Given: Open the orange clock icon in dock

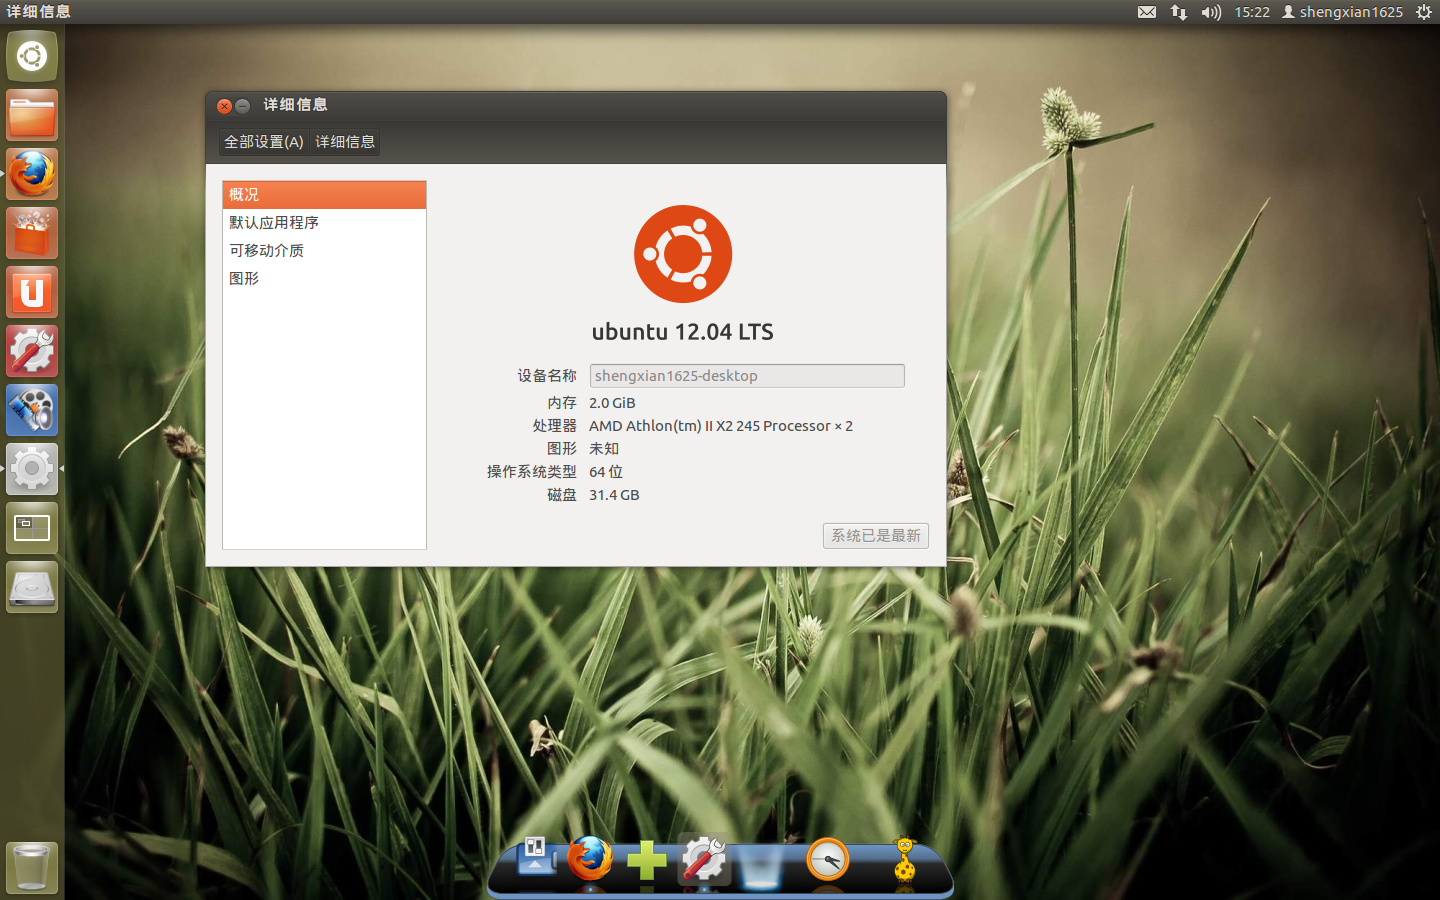Looking at the screenshot, I should pyautogui.click(x=828, y=859).
